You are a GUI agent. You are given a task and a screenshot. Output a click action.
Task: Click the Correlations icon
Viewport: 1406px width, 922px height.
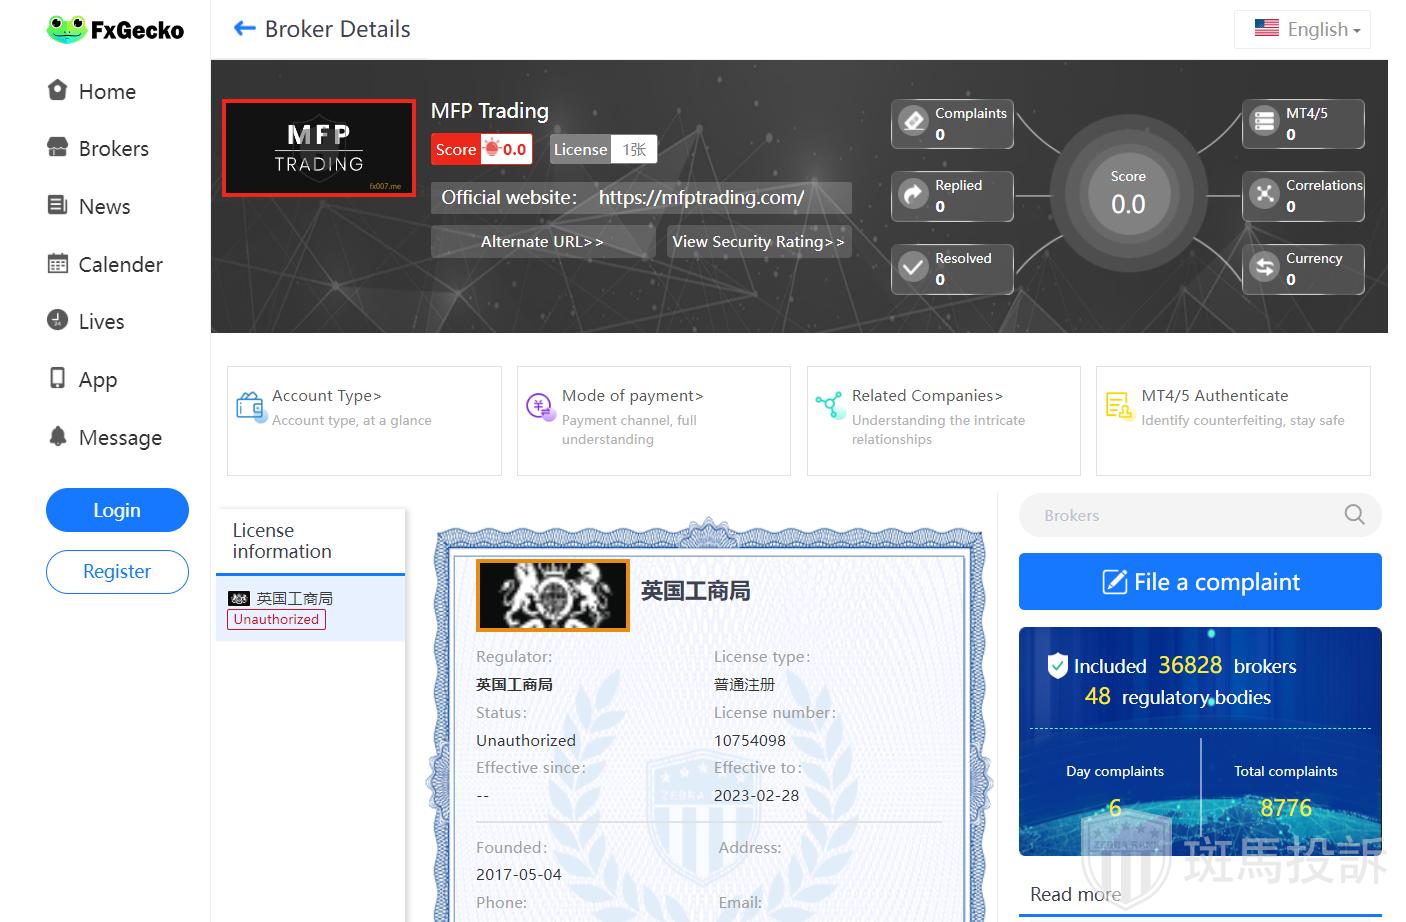click(1264, 195)
